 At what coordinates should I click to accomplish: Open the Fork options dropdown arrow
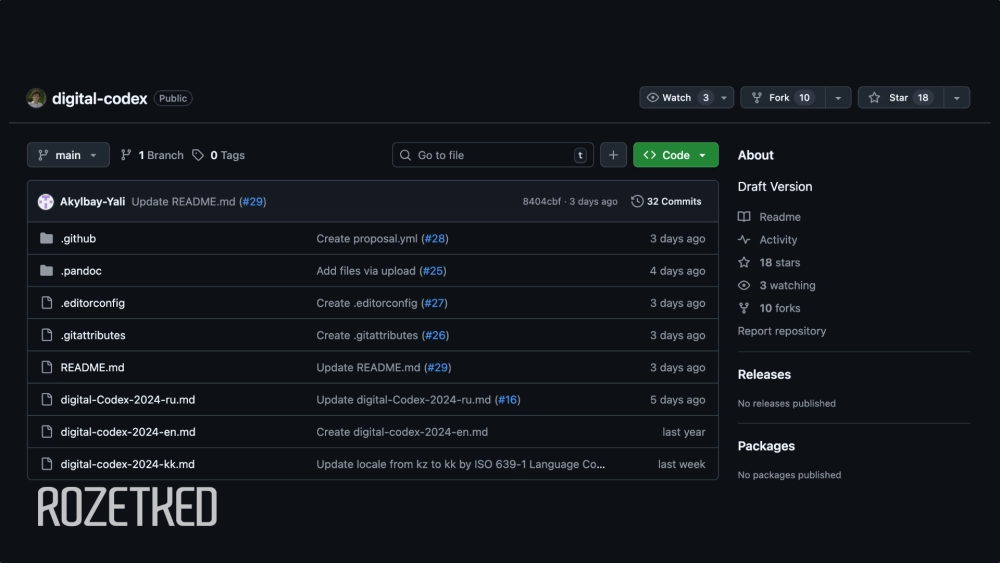[x=838, y=98]
